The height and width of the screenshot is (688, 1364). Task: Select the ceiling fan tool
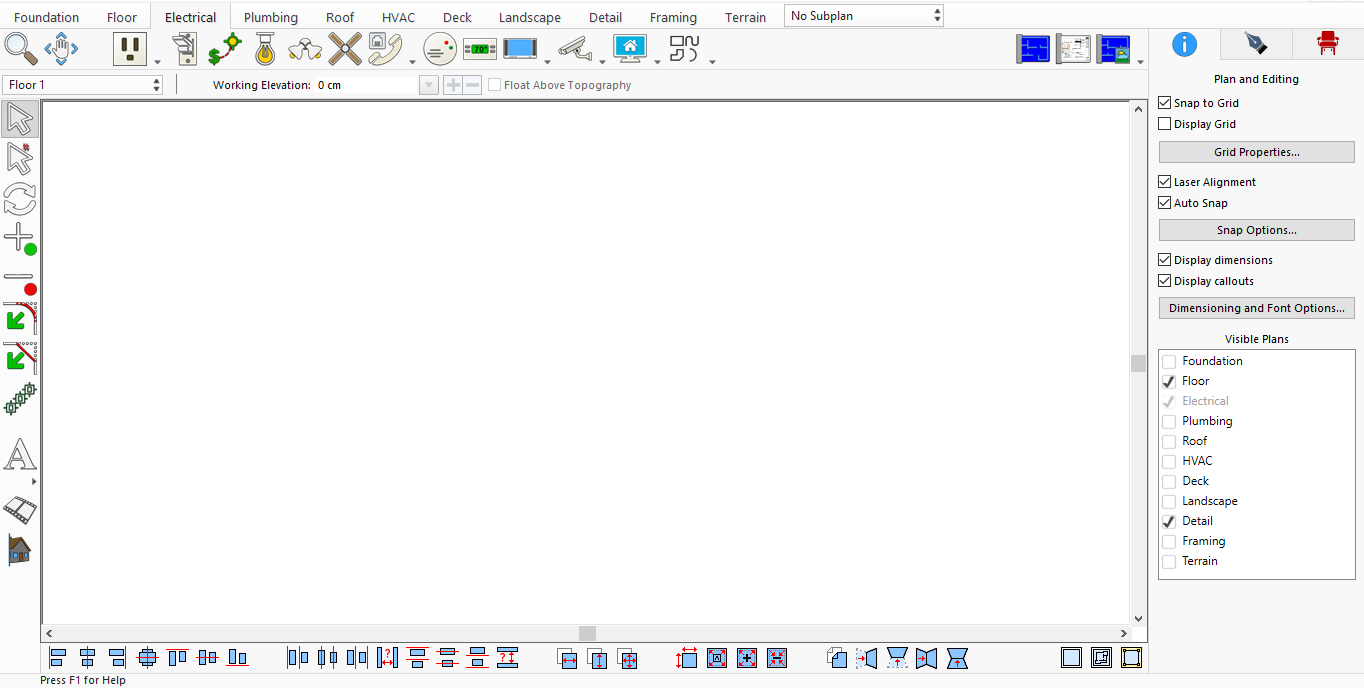[x=344, y=48]
